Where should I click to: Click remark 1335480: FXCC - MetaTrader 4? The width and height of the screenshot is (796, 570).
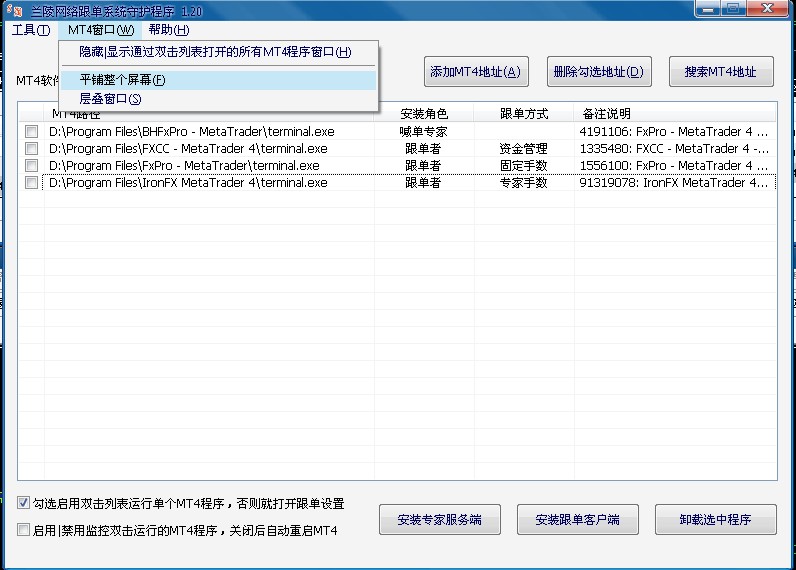click(x=674, y=149)
